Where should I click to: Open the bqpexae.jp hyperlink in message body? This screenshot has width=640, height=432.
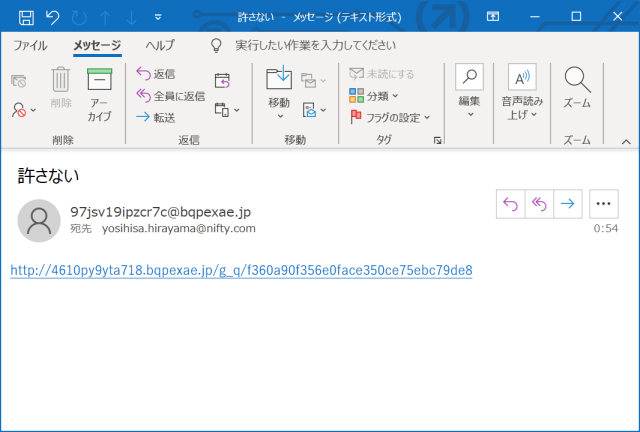click(x=241, y=270)
